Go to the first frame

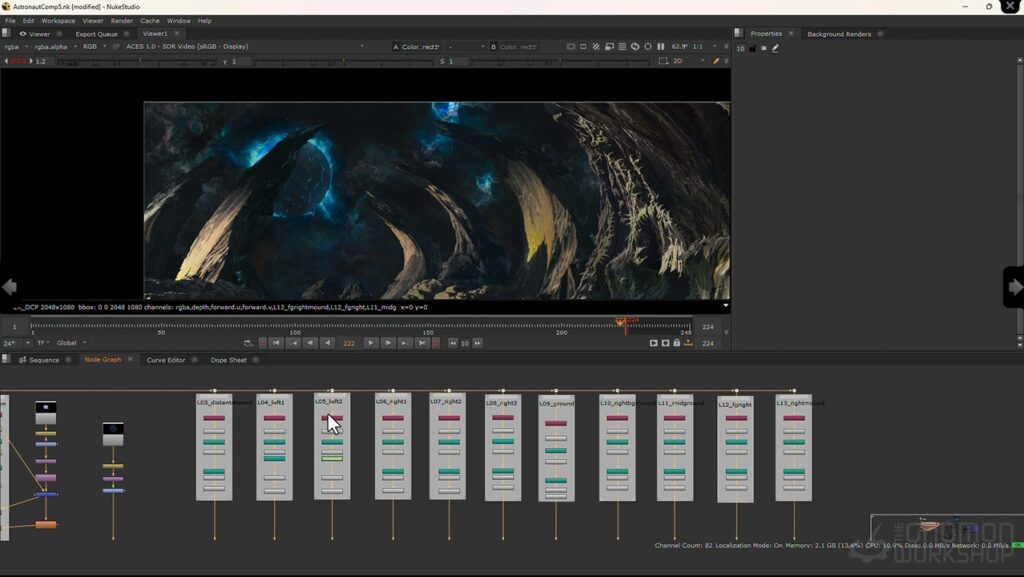pos(276,343)
